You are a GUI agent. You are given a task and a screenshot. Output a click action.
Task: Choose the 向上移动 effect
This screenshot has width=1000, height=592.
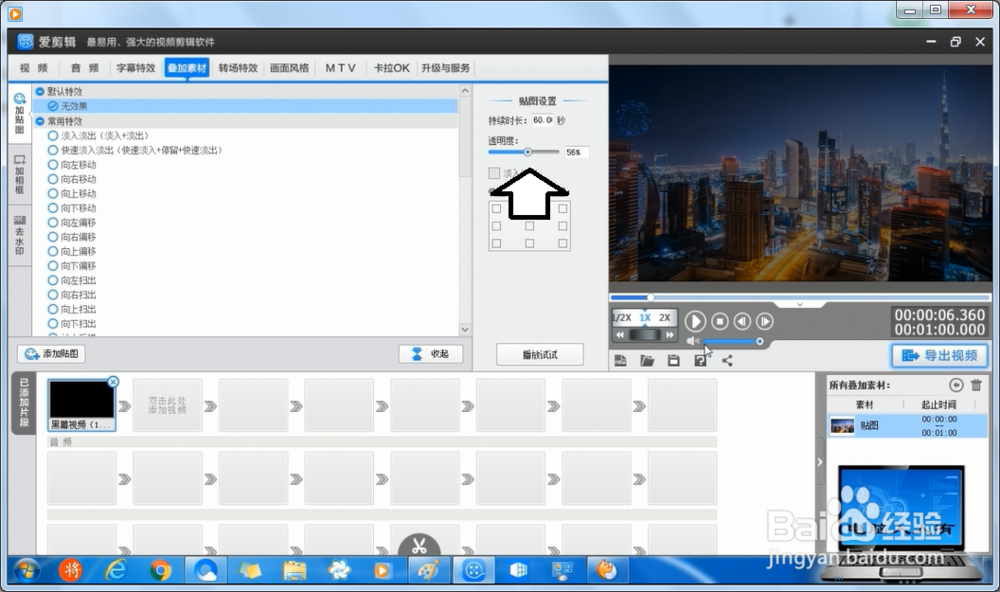pos(72,193)
